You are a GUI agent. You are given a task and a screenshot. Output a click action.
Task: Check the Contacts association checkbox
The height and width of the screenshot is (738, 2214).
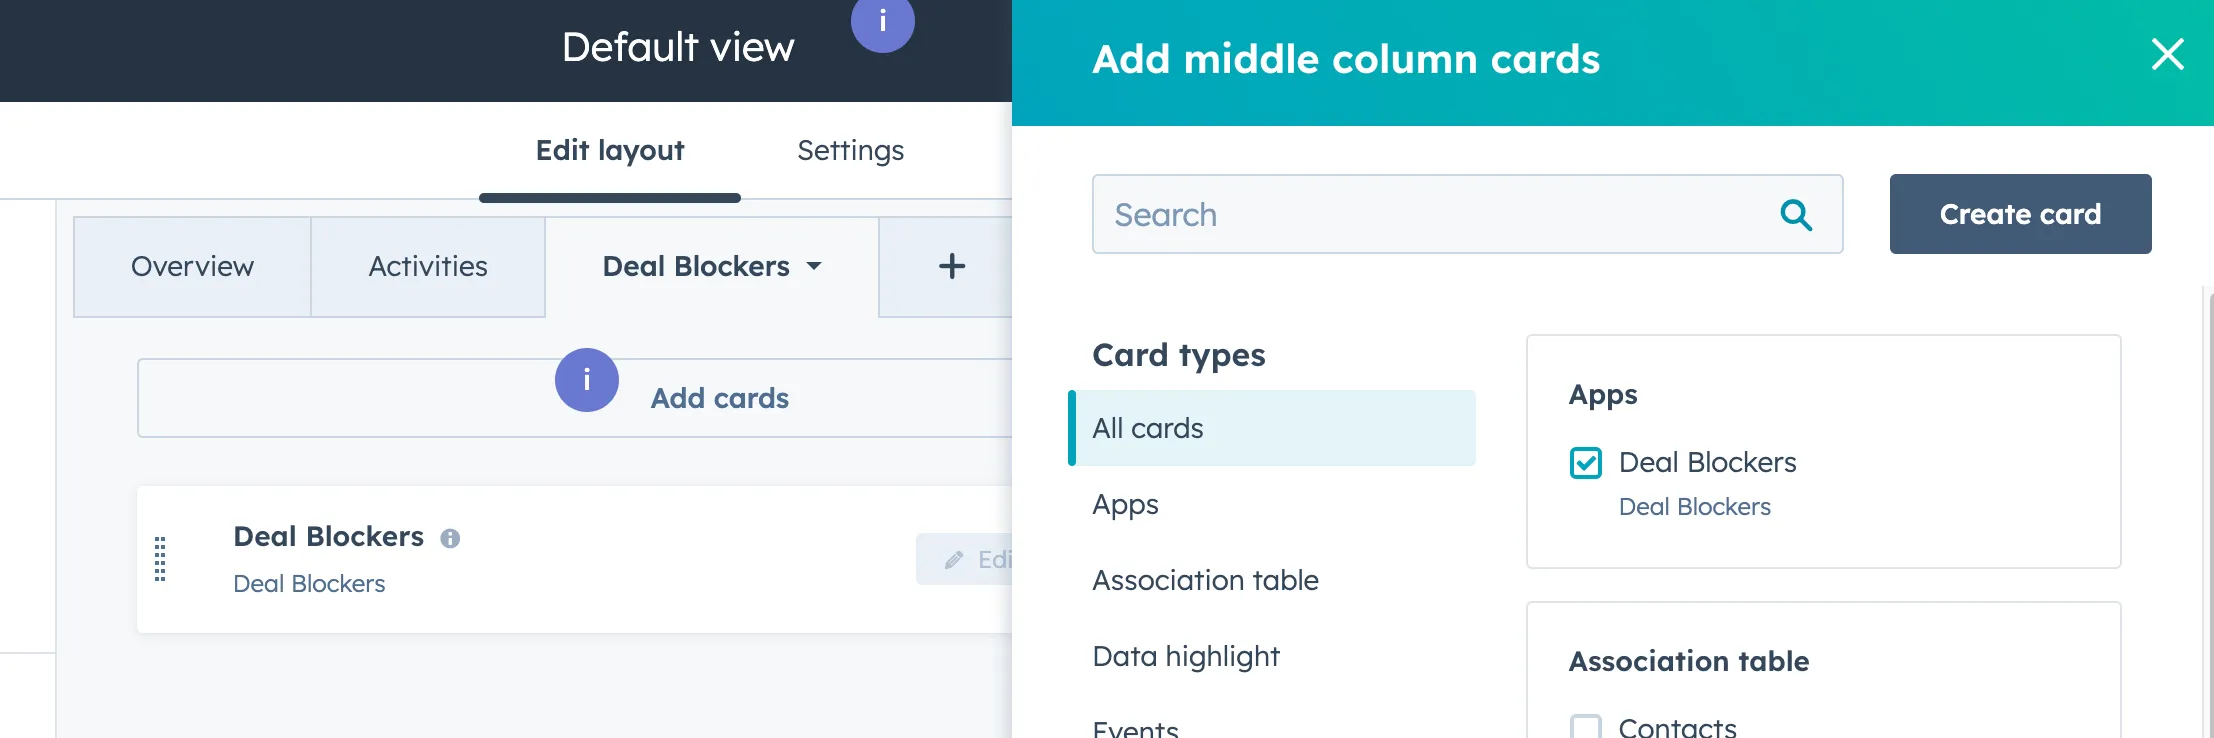[x=1586, y=726]
